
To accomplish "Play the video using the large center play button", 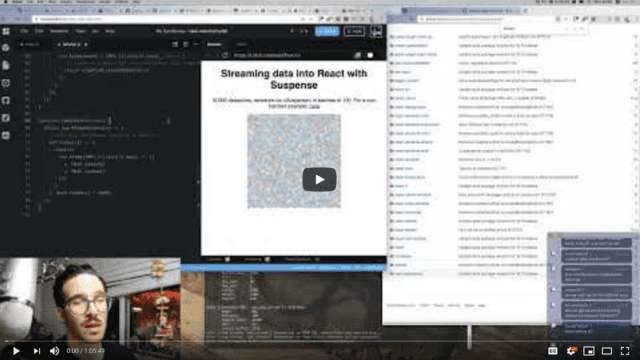I will coord(319,179).
